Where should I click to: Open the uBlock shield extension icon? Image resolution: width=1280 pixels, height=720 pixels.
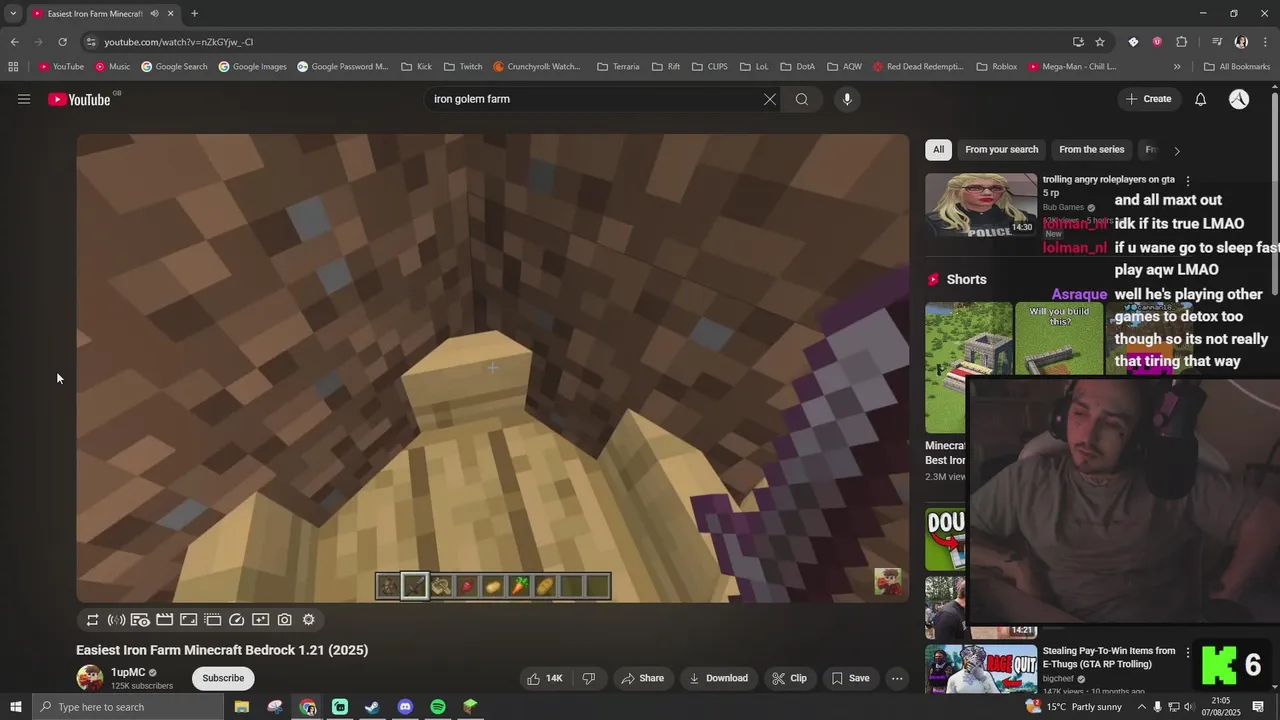(x=1157, y=42)
